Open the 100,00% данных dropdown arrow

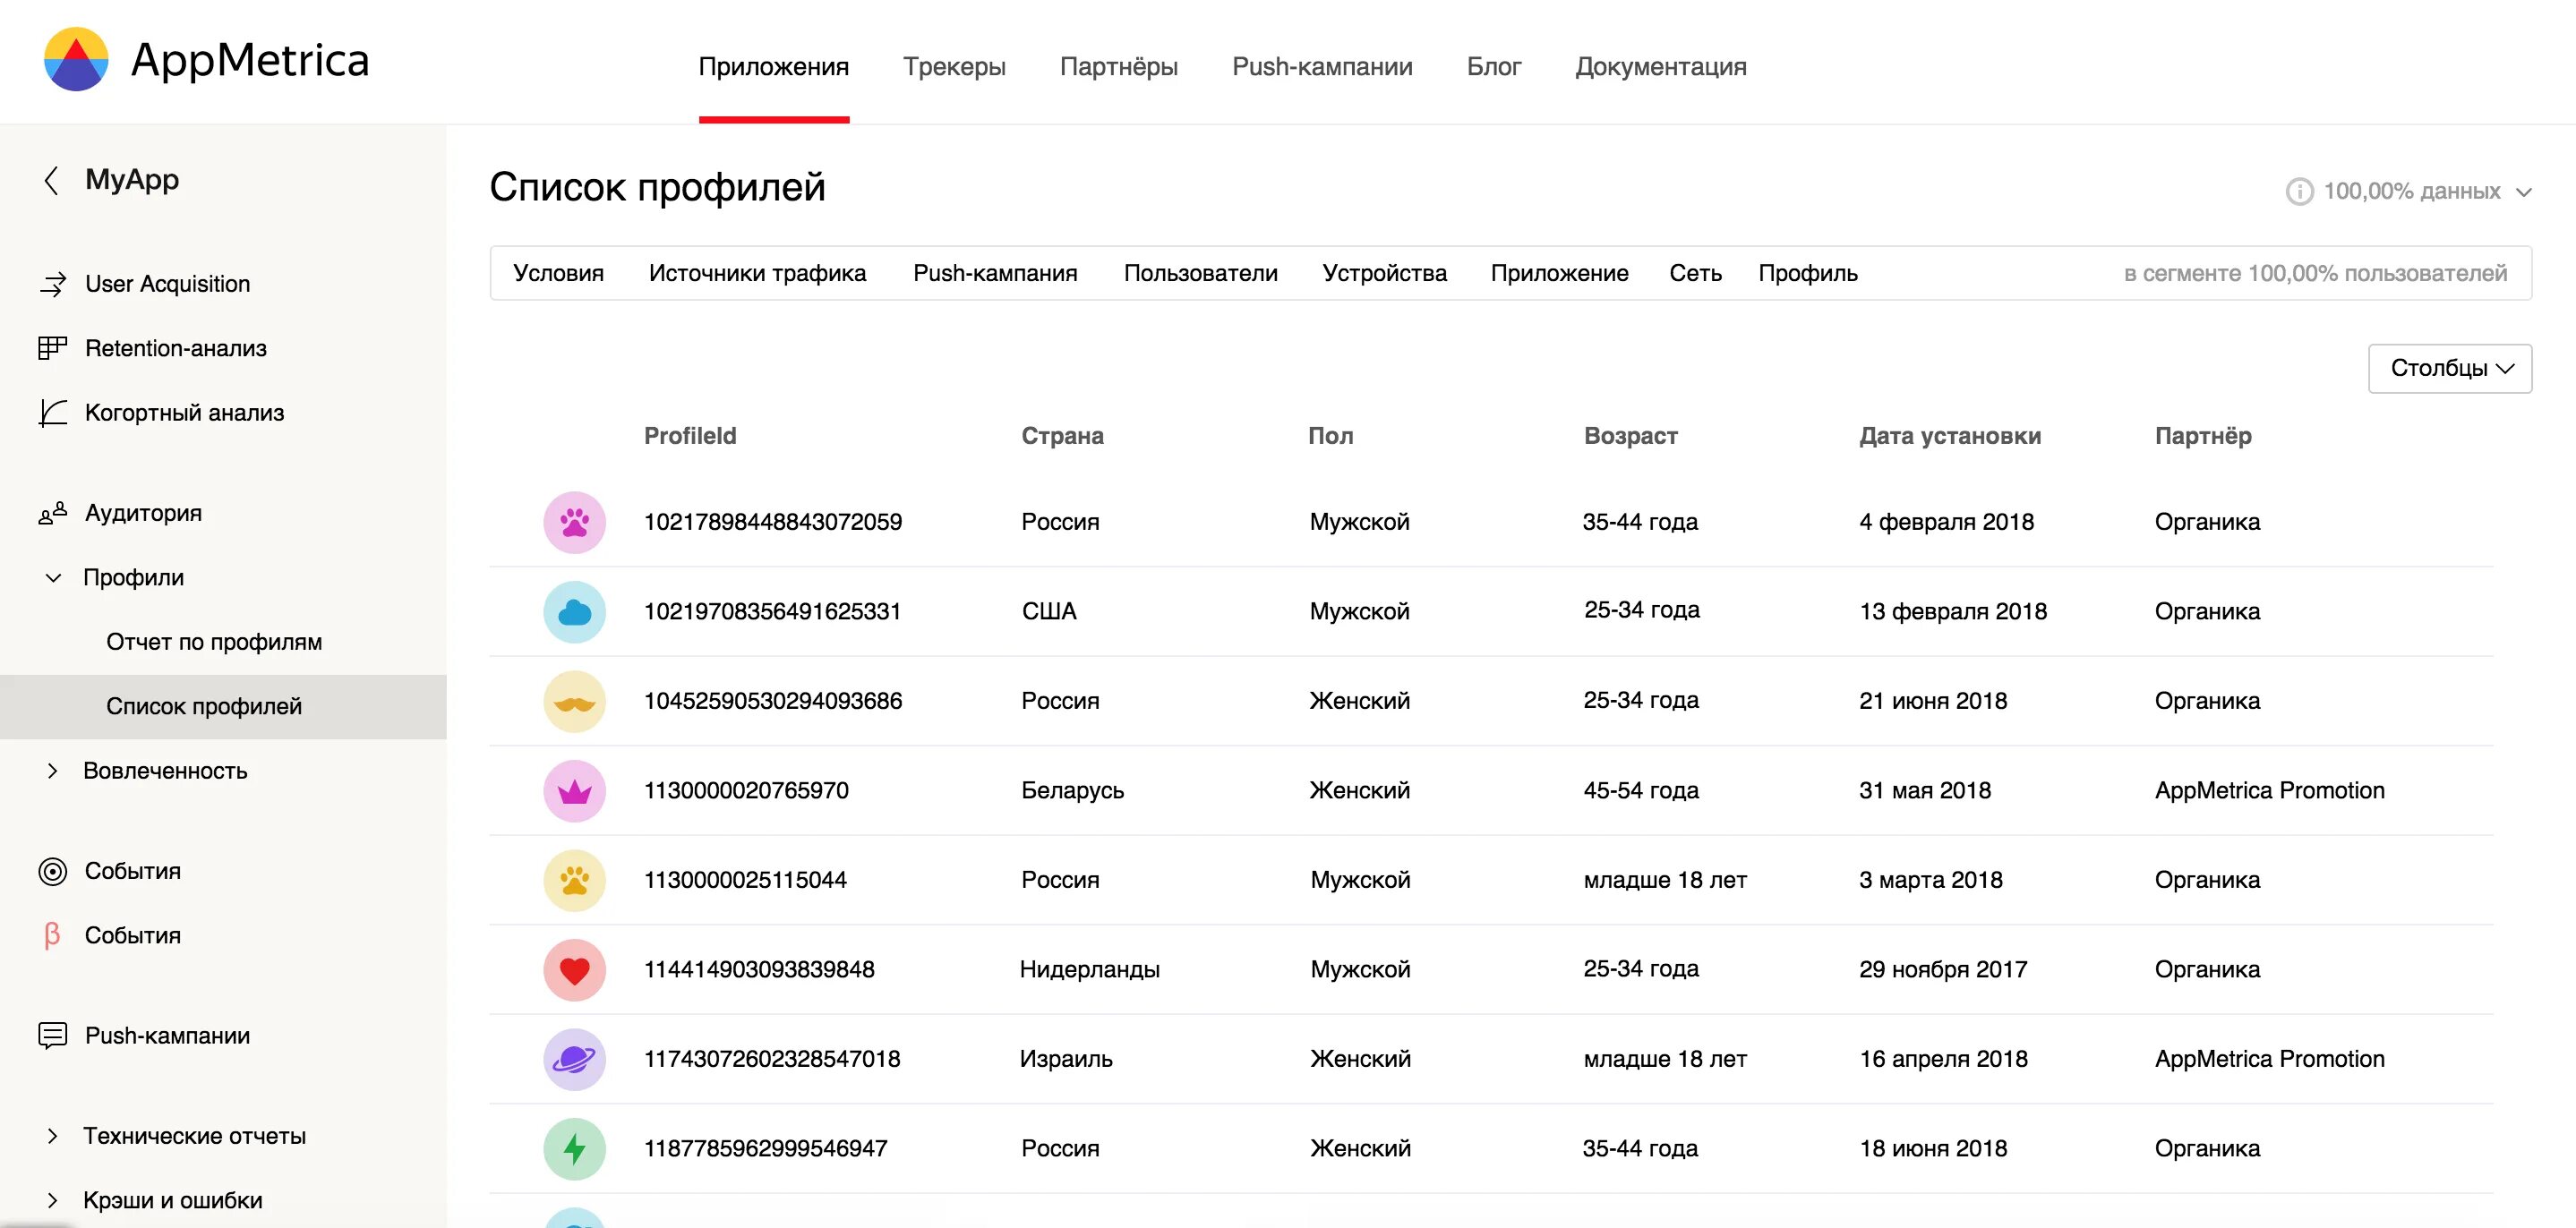click(2523, 192)
